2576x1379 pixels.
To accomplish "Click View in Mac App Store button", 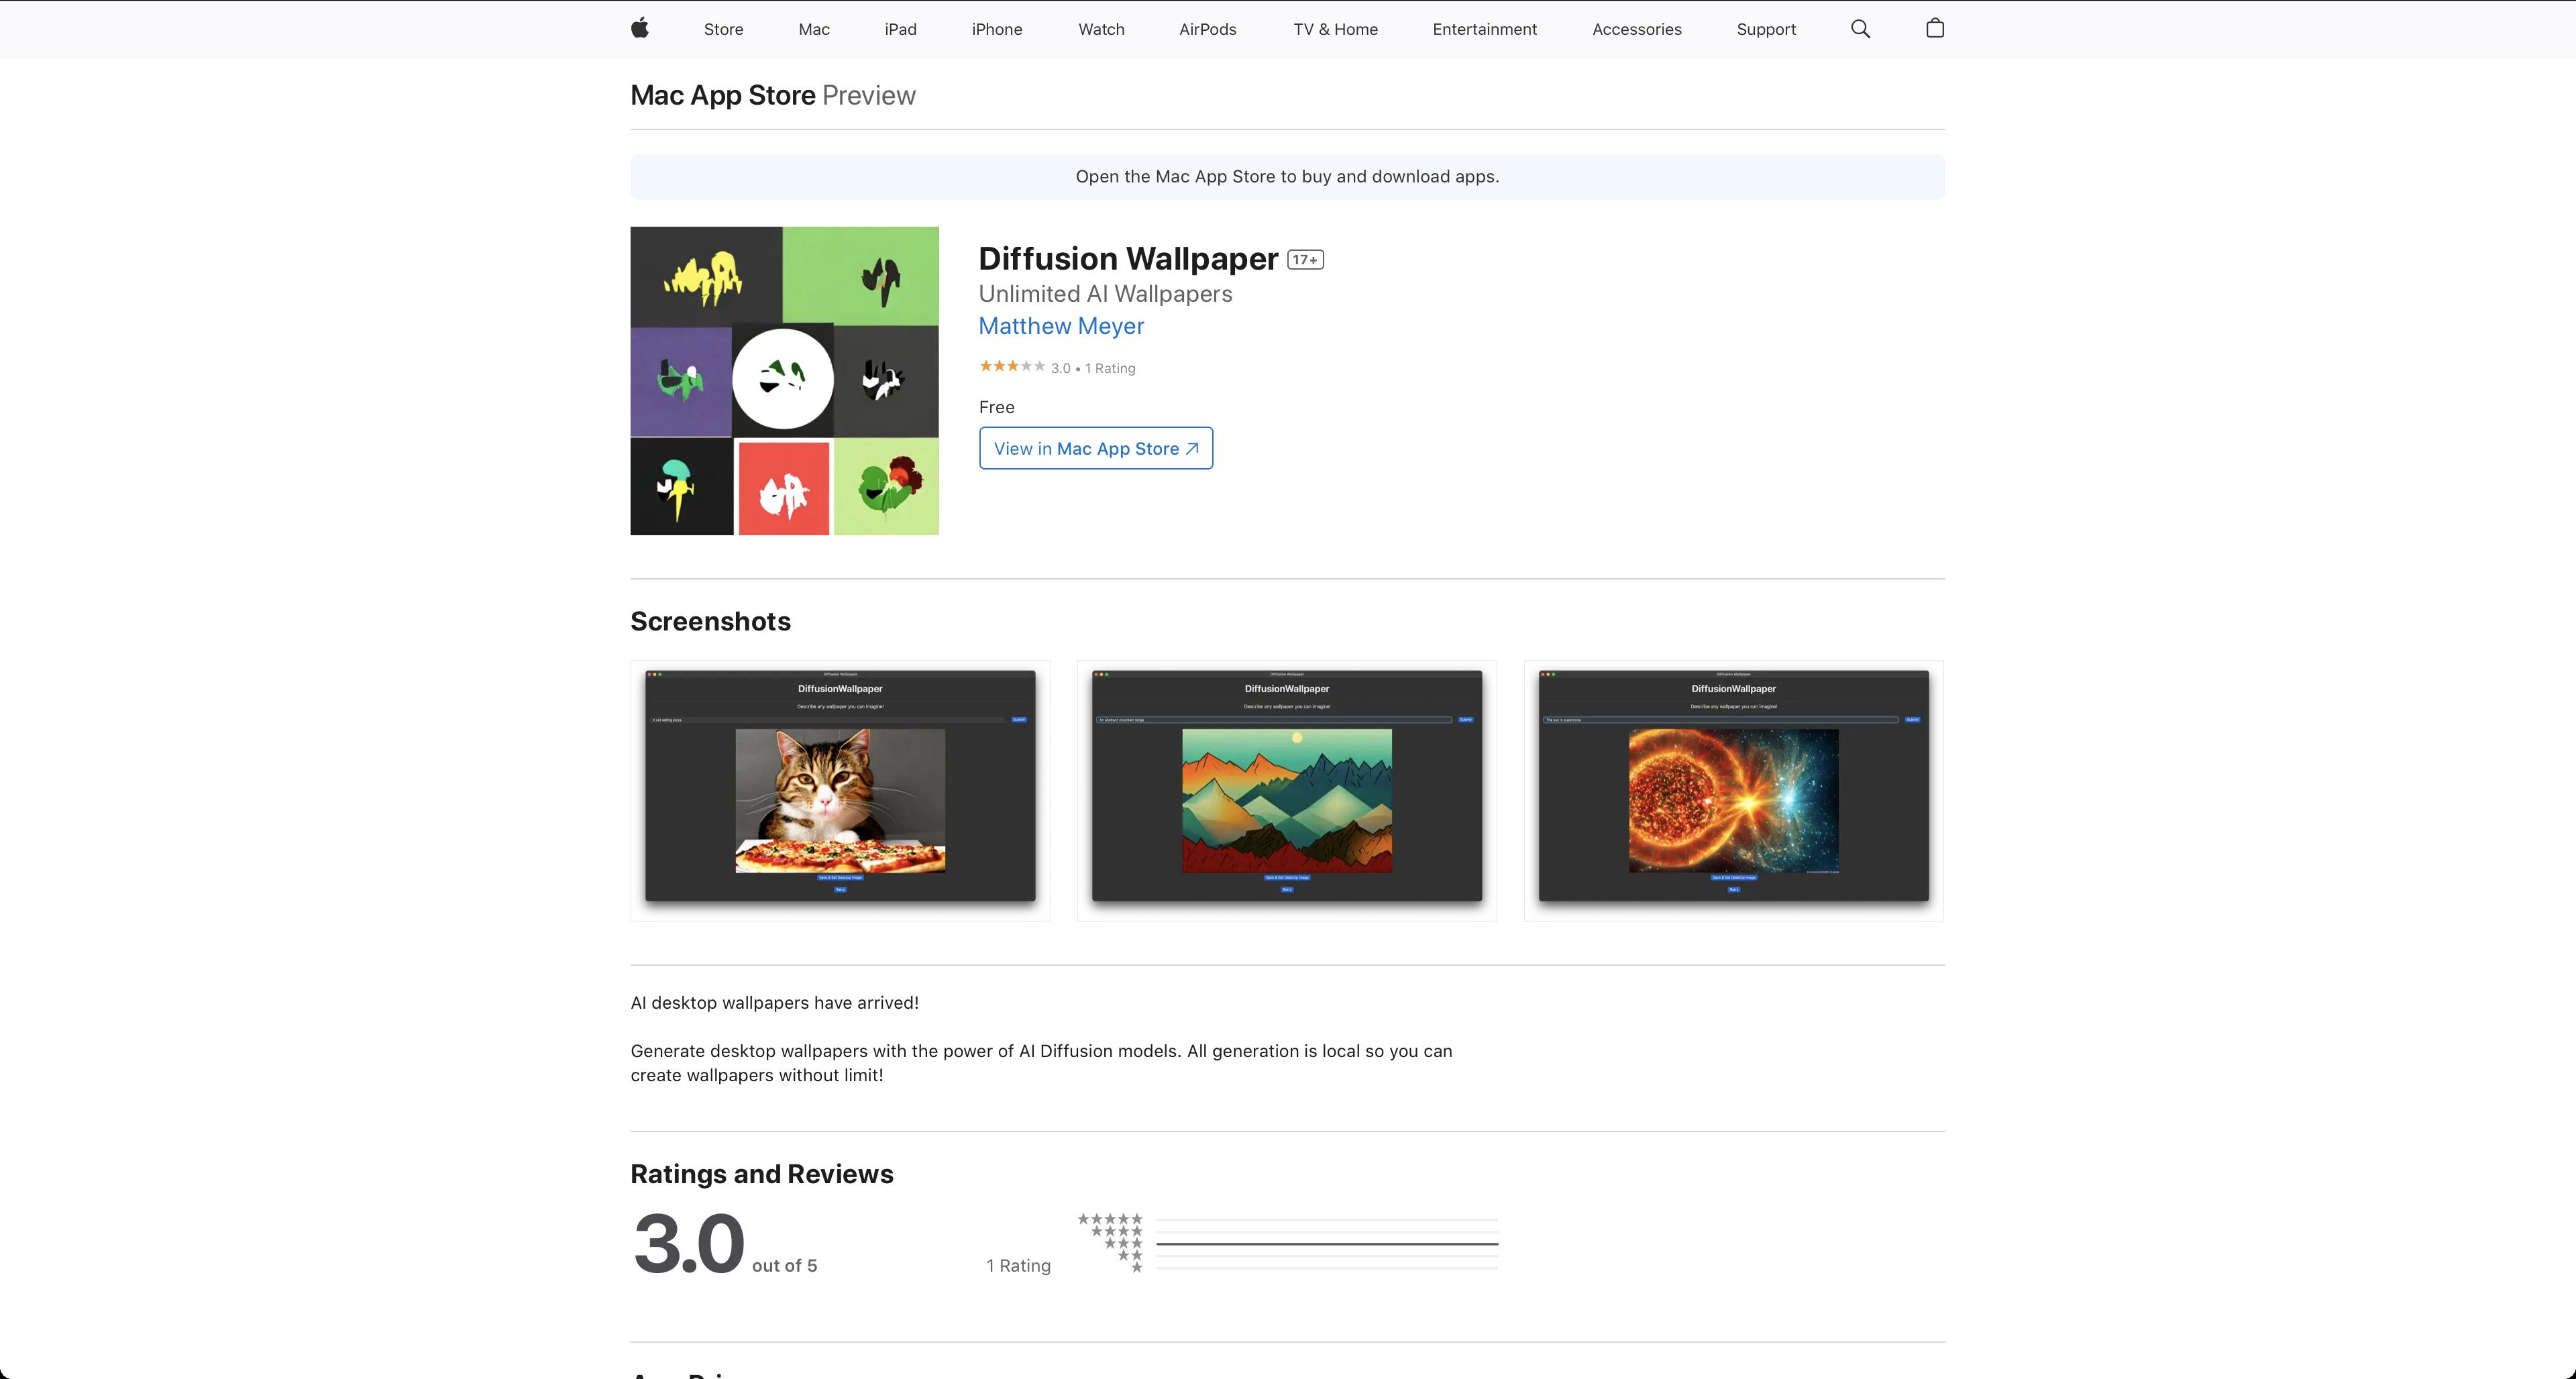I will coord(1095,448).
